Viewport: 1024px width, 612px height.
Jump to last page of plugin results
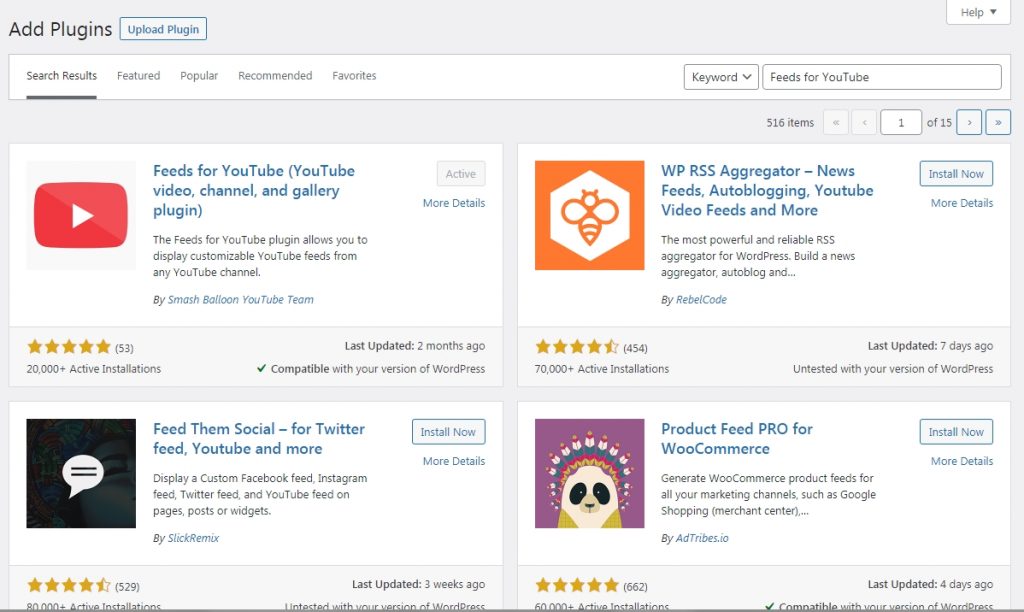click(998, 122)
